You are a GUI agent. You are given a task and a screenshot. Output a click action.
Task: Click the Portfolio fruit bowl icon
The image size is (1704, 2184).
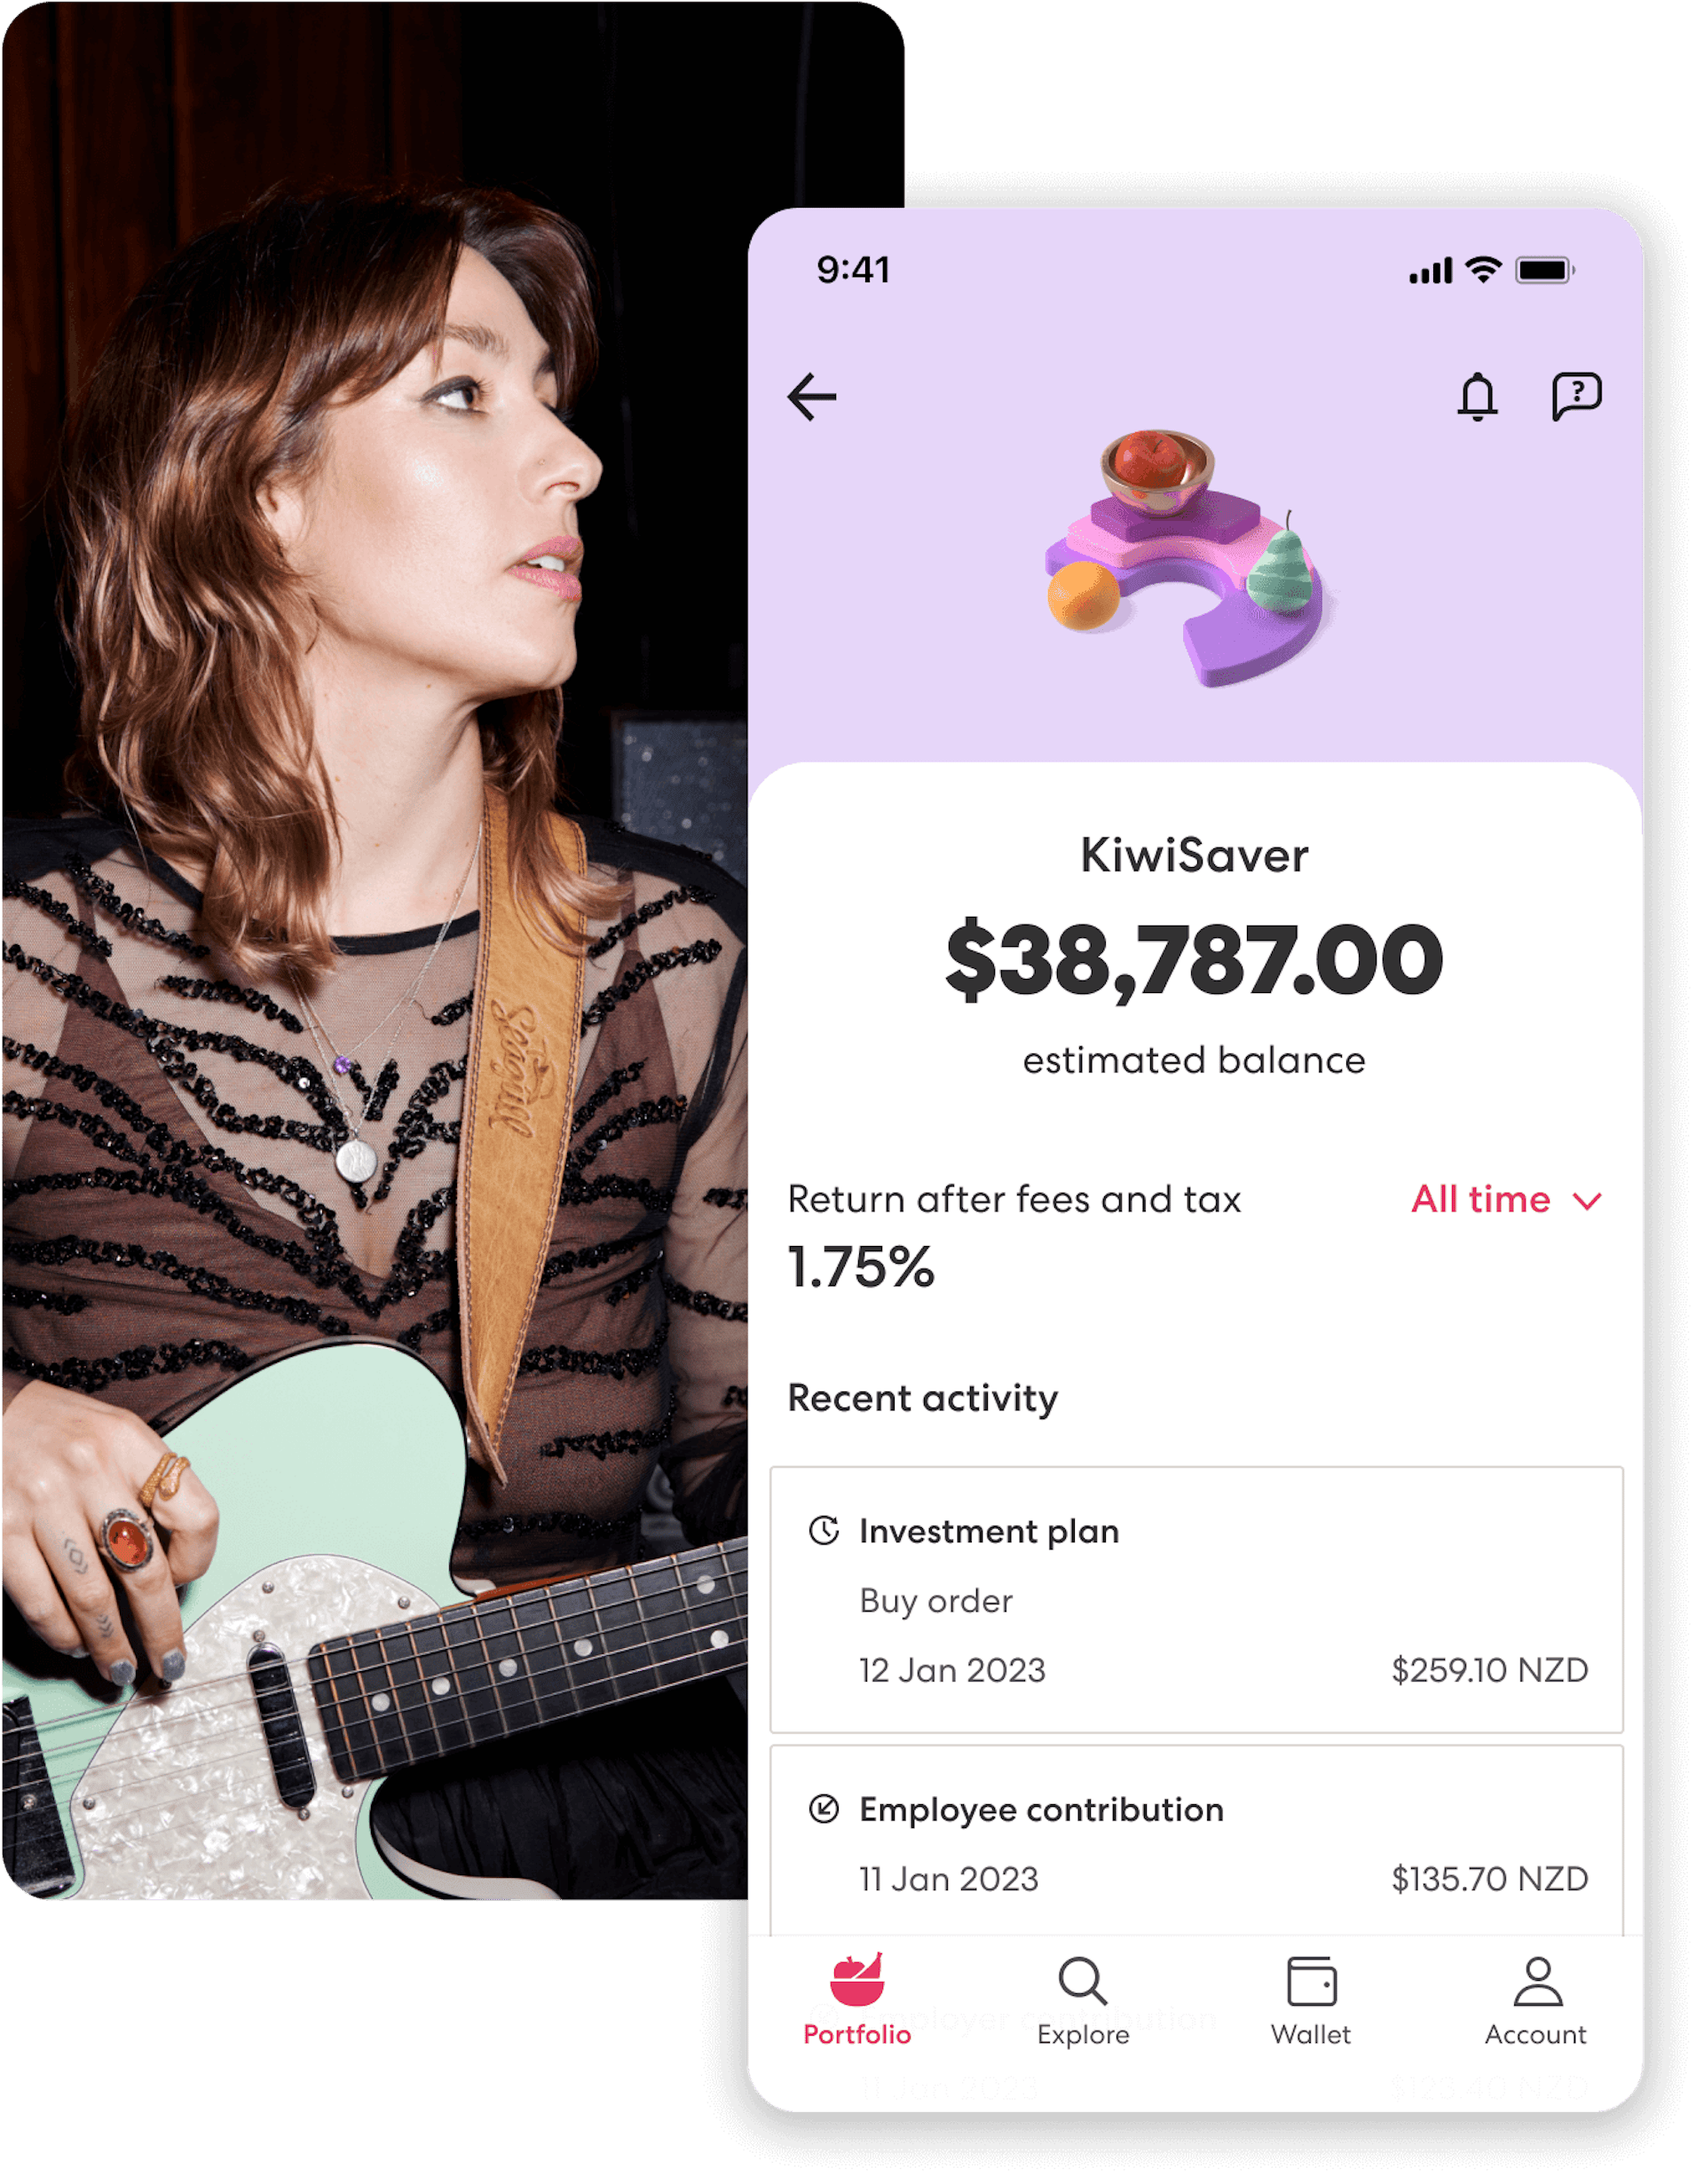point(857,1980)
